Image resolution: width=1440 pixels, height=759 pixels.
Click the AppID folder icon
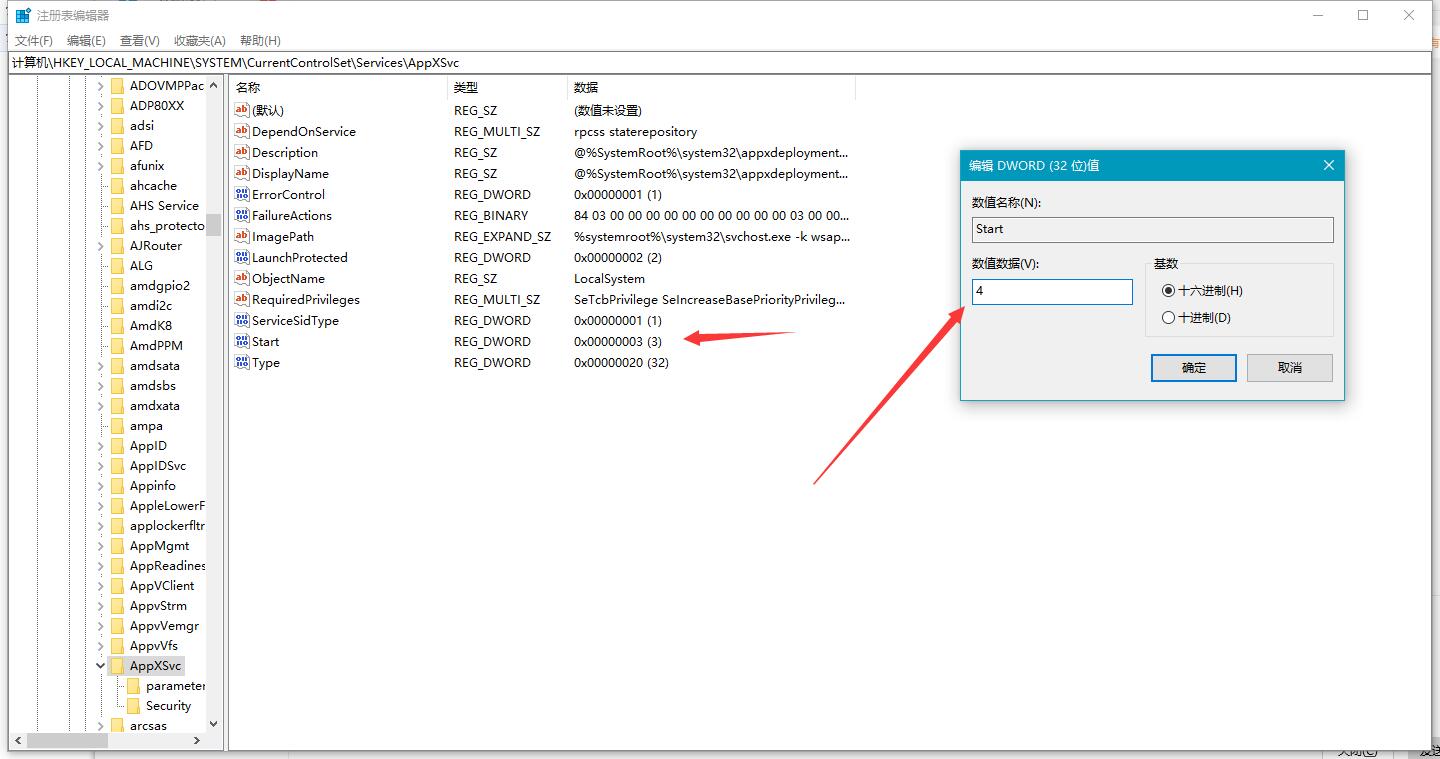tap(118, 446)
